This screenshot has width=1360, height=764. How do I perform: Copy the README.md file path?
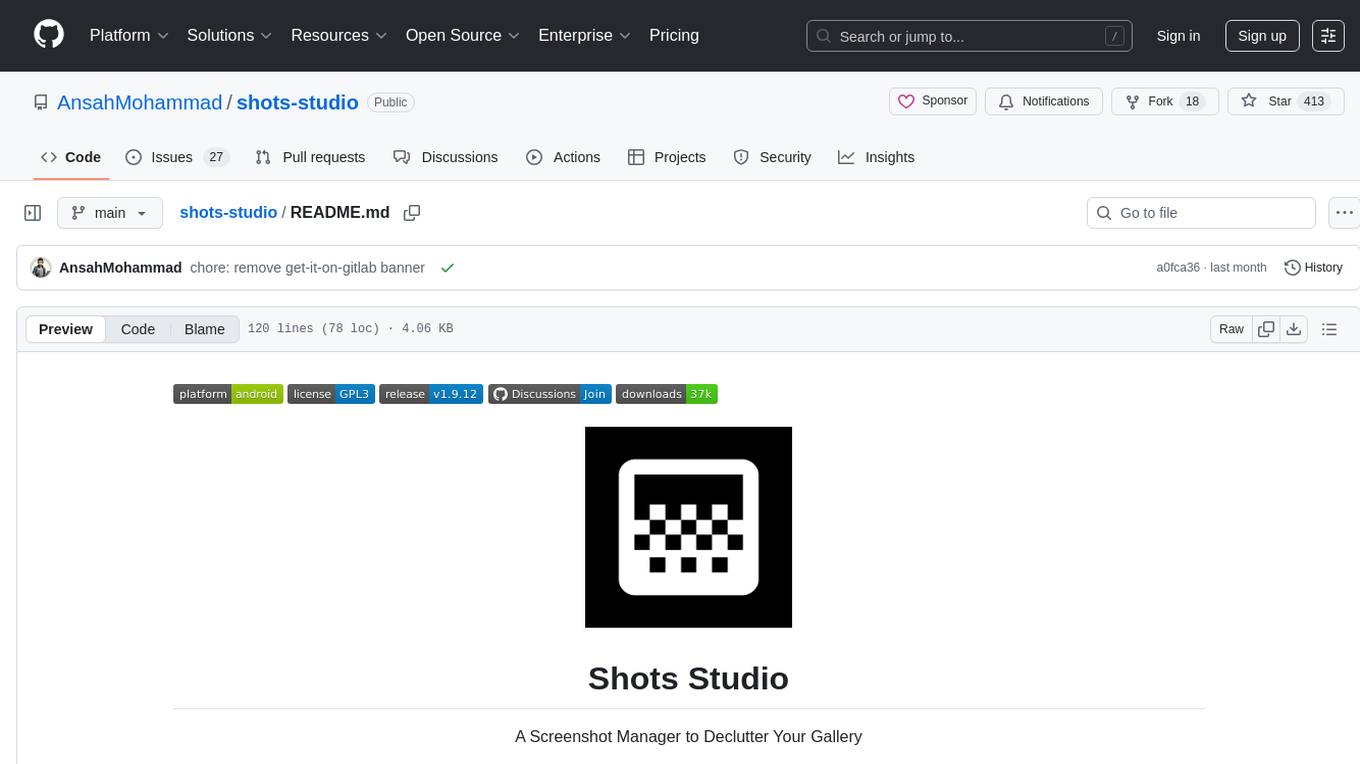pyautogui.click(x=411, y=213)
